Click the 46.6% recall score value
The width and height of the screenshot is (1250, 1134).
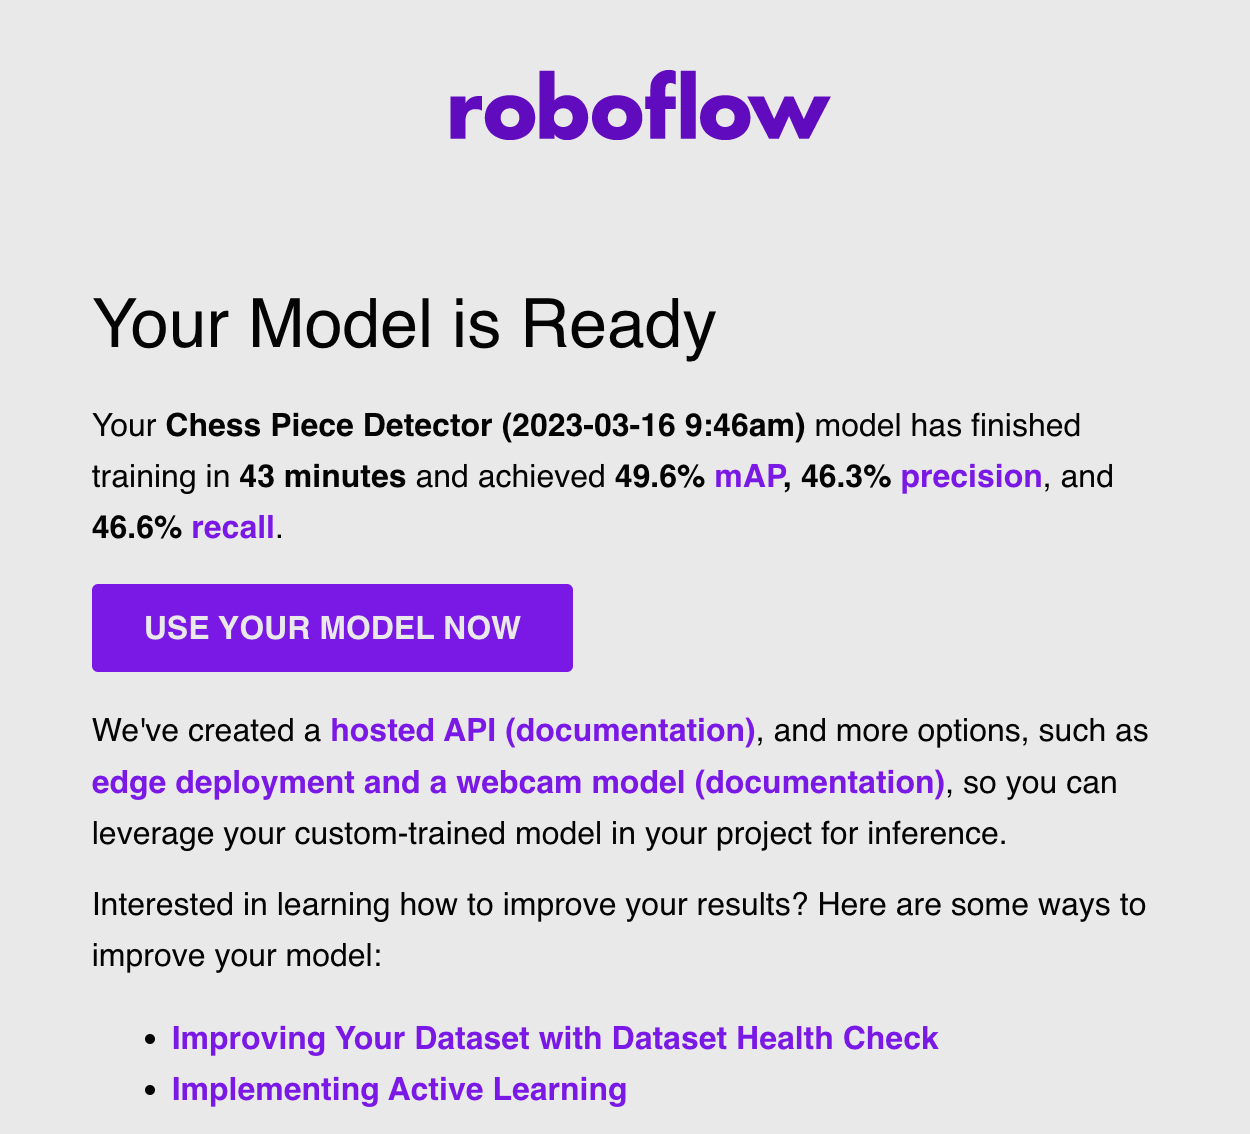137,526
